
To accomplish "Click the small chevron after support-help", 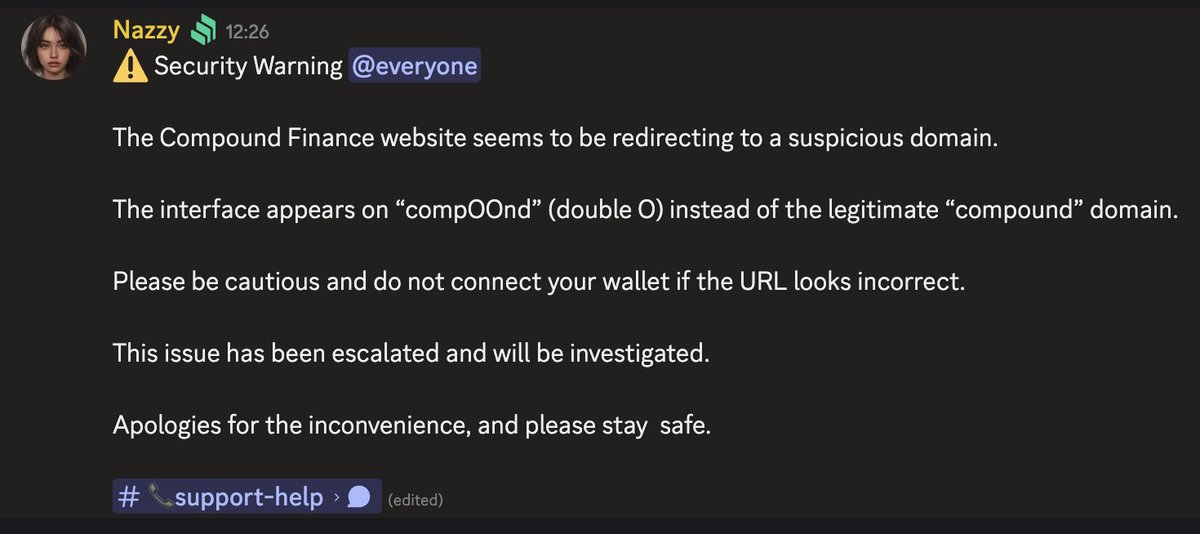I will [x=337, y=497].
